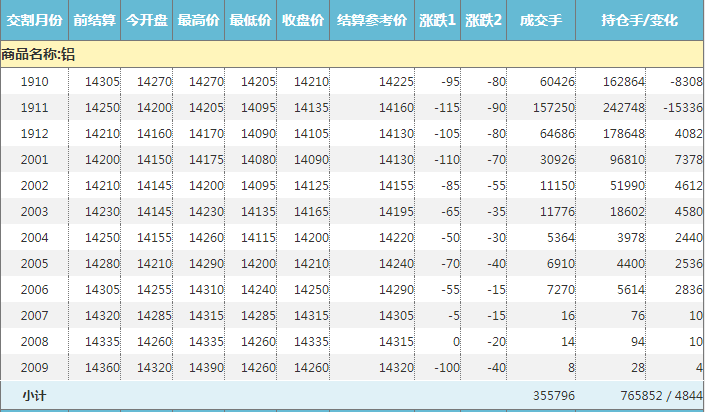Image resolution: width=705 pixels, height=412 pixels.
Task: Select the 2009 delivery month cell
Action: 34,368
